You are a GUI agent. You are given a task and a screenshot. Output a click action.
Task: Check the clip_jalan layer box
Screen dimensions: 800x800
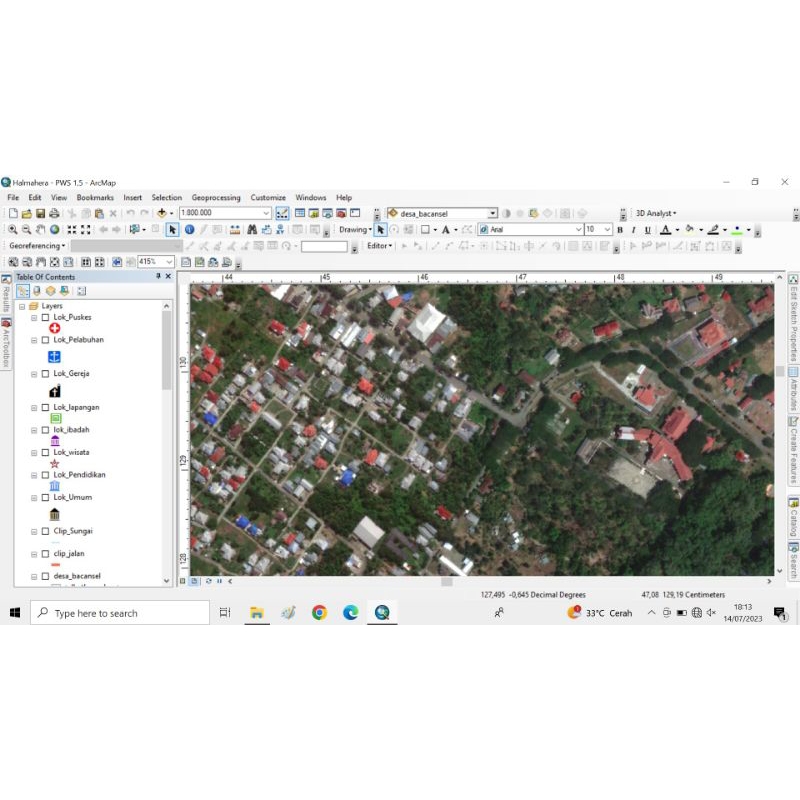click(45, 553)
